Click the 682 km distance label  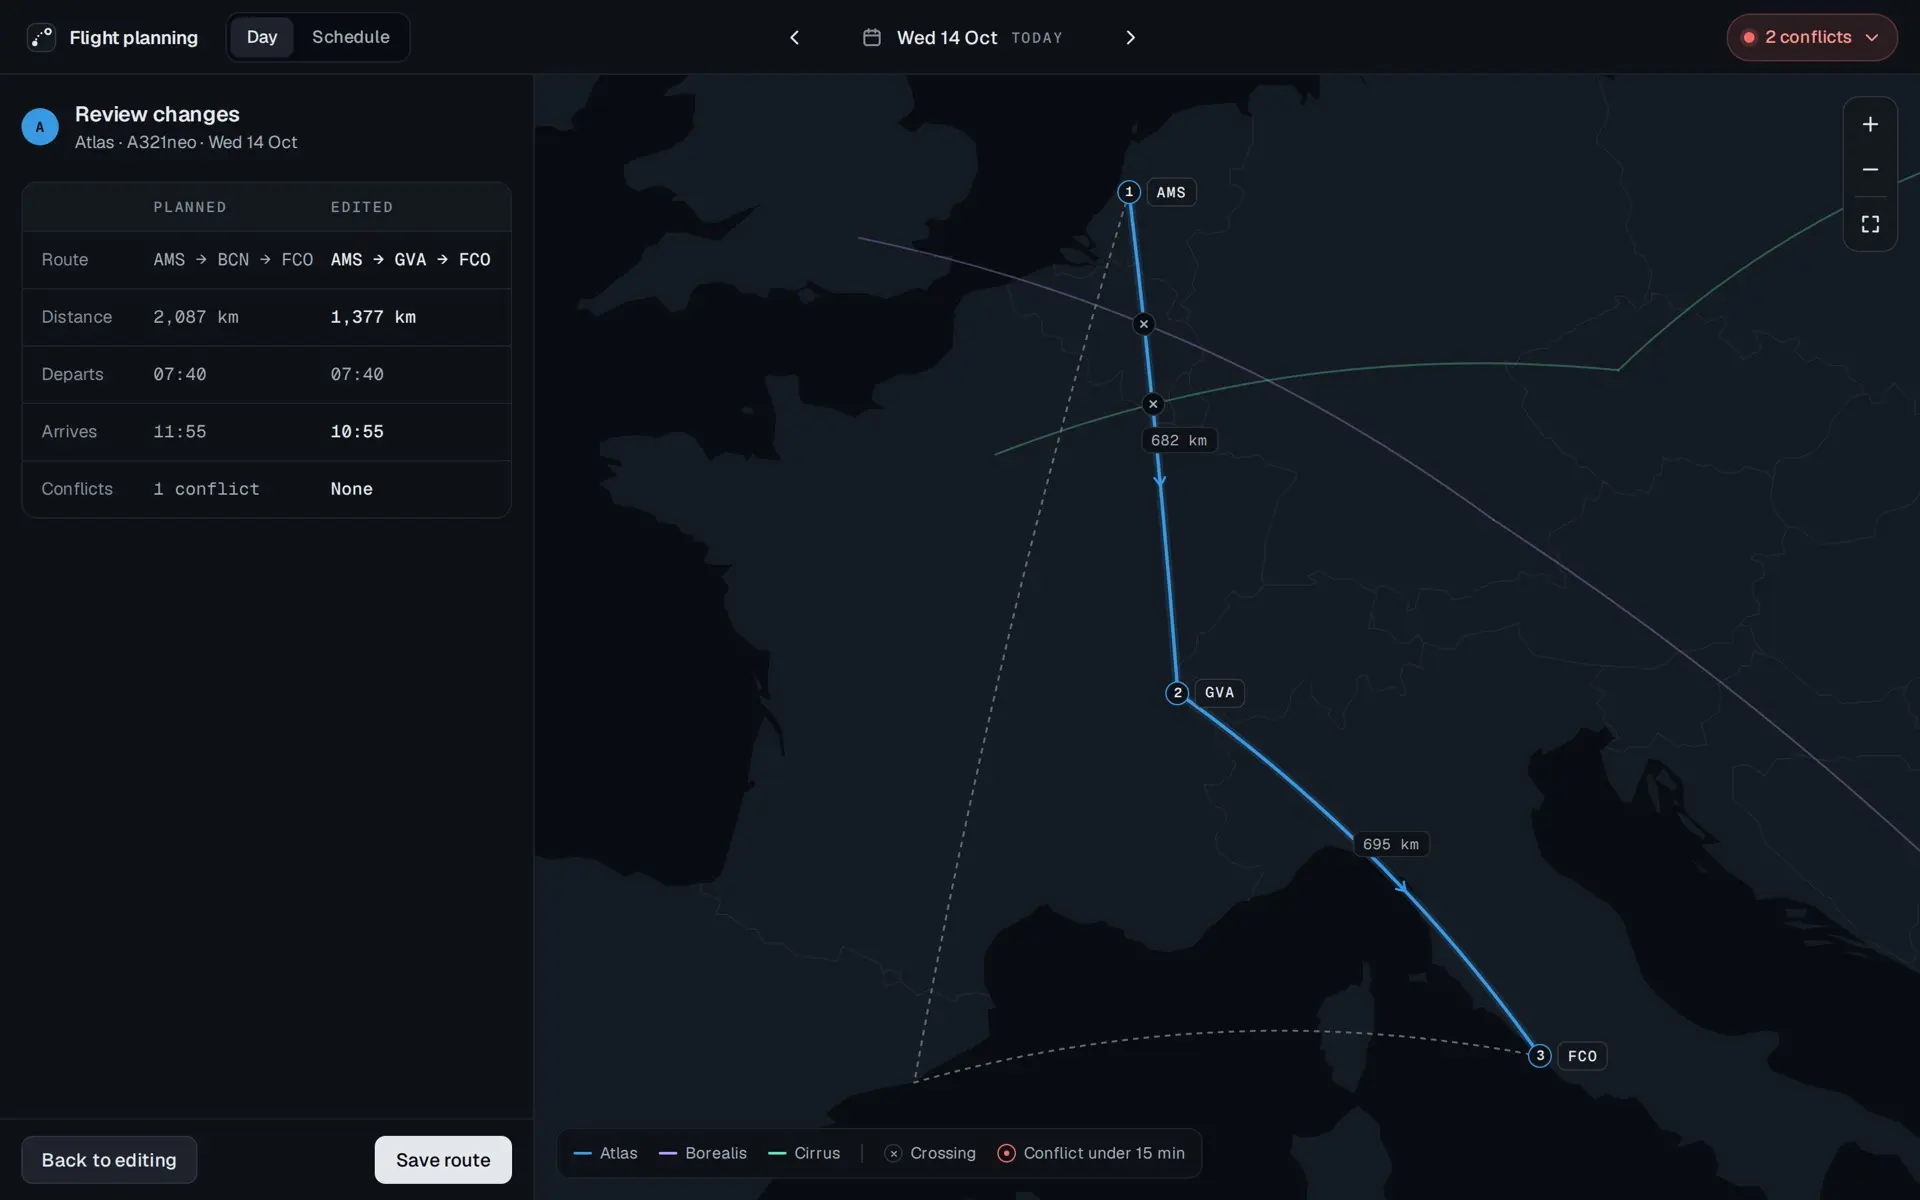(x=1179, y=441)
